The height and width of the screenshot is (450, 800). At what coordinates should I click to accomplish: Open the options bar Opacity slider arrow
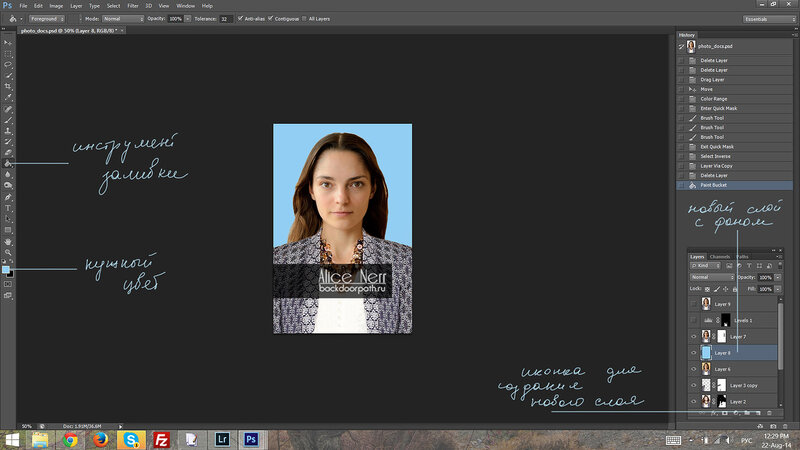pos(188,19)
